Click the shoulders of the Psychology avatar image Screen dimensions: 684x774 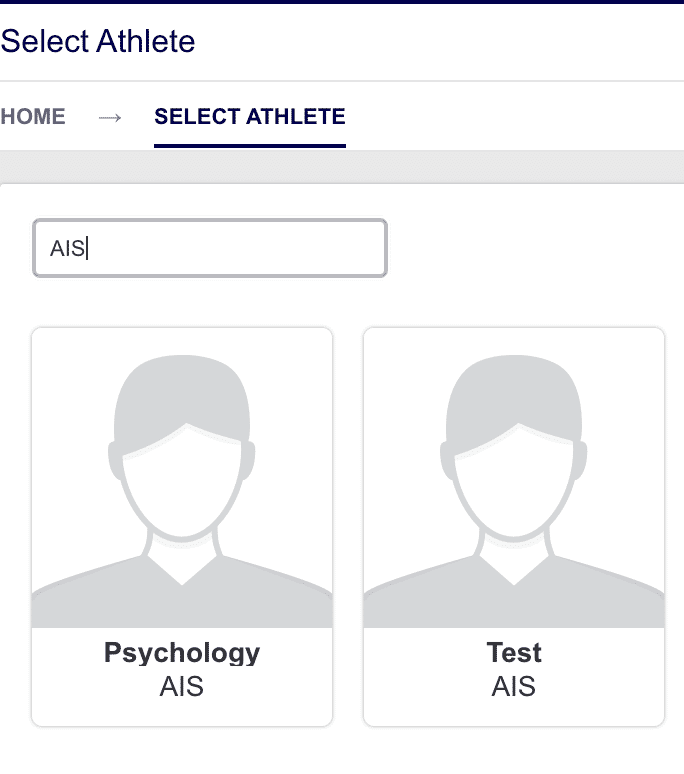(182, 597)
